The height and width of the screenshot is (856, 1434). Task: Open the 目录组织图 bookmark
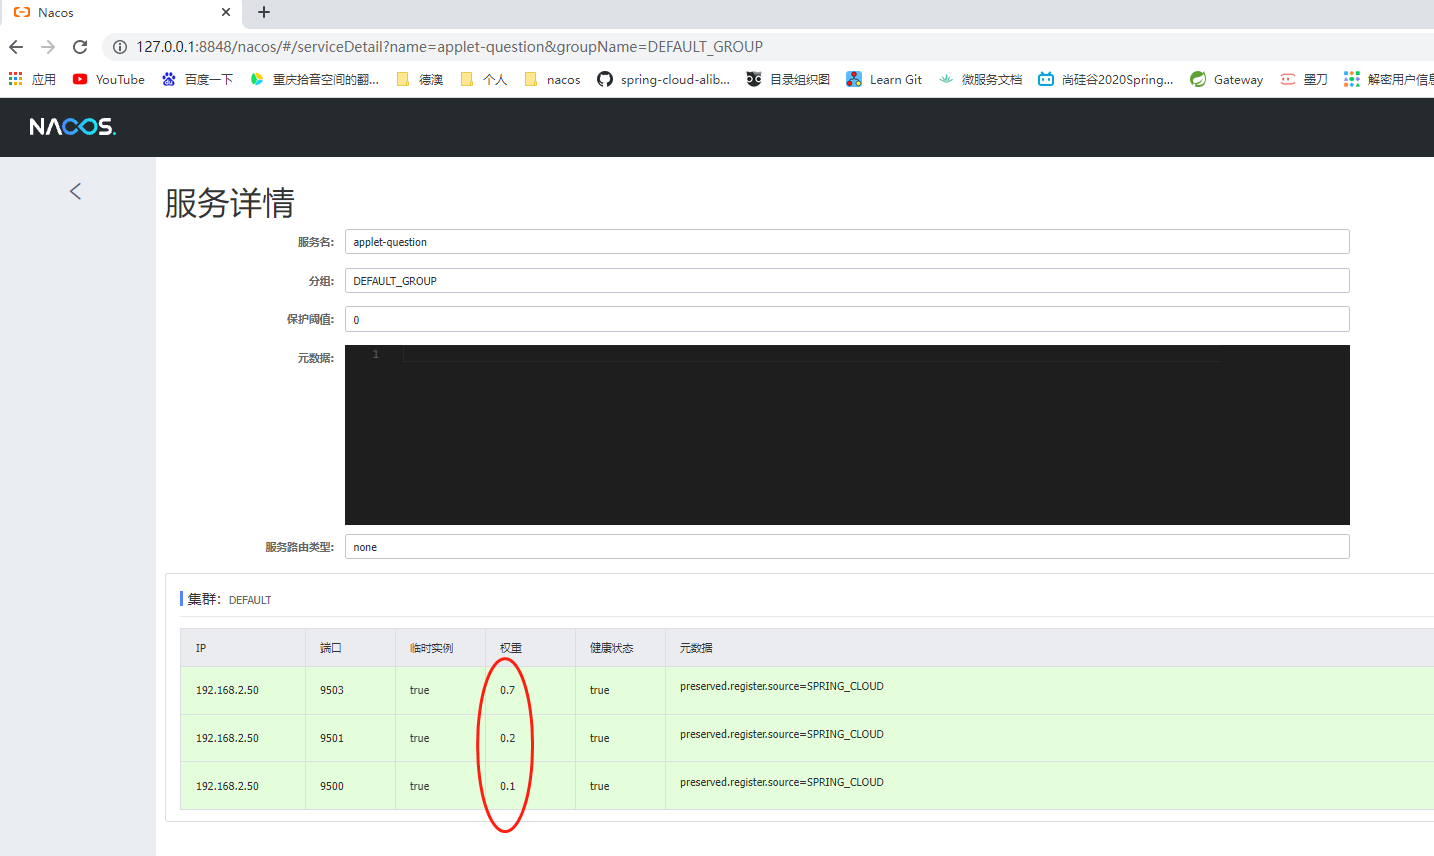788,79
